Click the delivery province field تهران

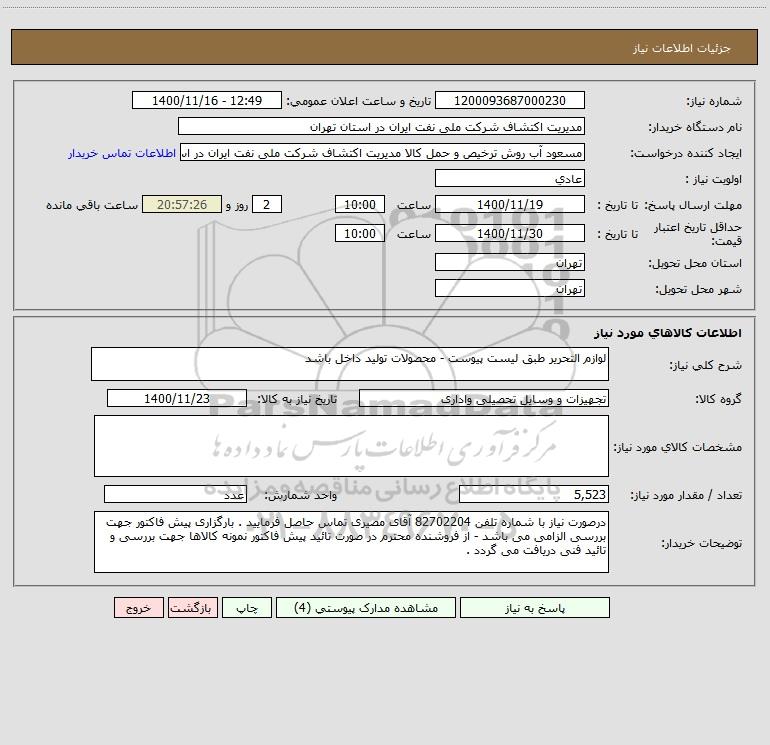[510, 263]
